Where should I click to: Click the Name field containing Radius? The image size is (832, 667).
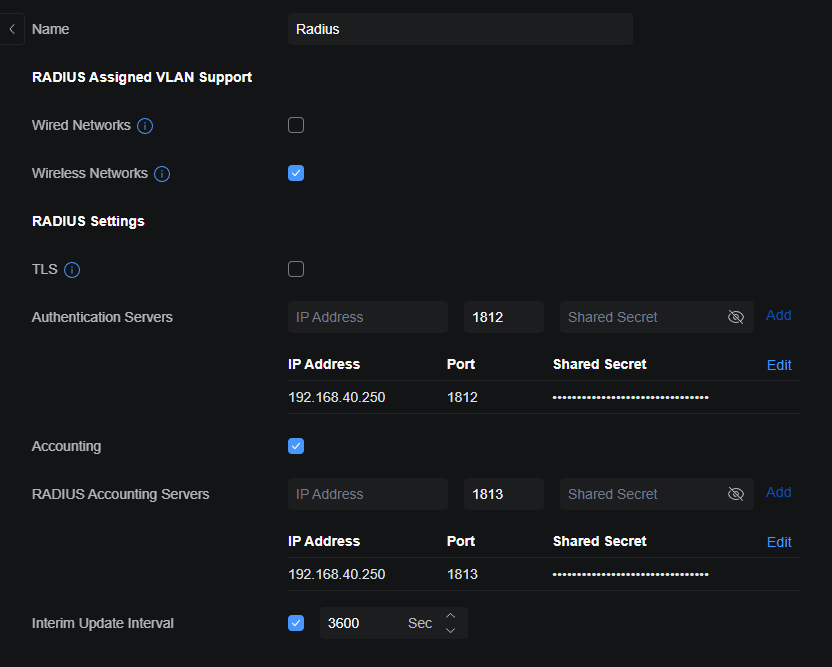tap(460, 29)
